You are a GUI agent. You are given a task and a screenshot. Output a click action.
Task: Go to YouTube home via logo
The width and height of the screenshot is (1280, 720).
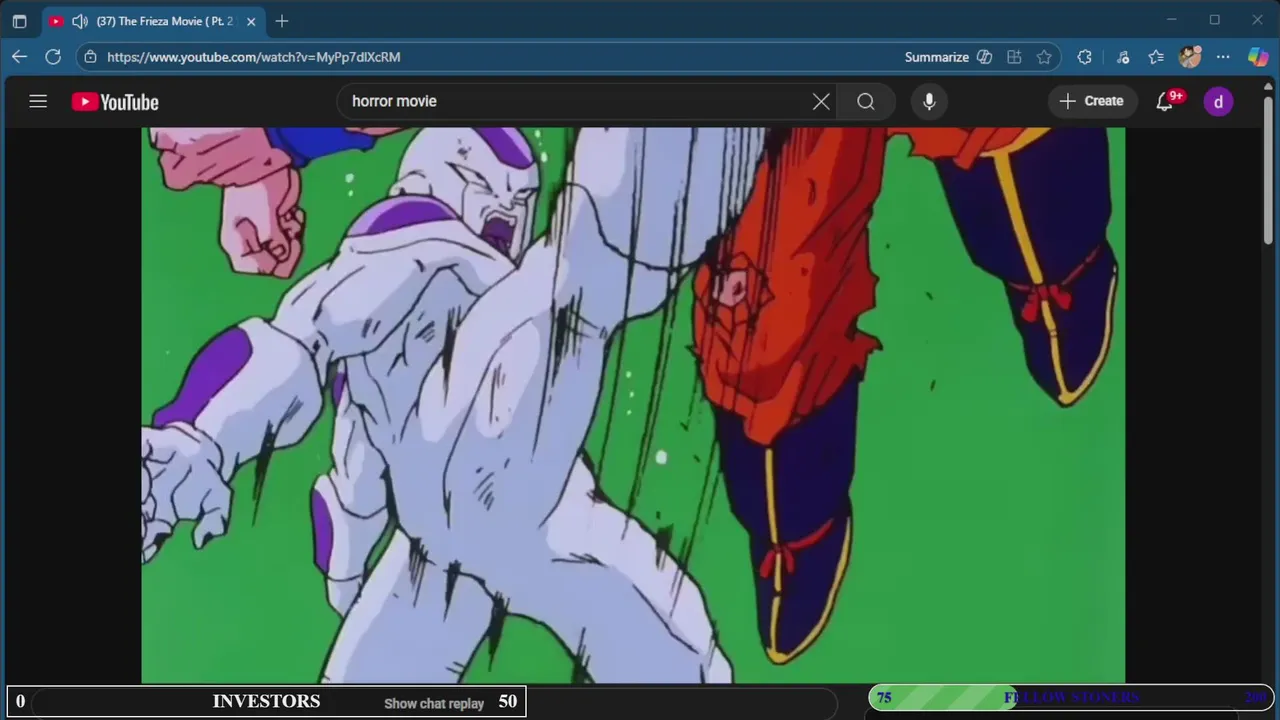point(115,102)
